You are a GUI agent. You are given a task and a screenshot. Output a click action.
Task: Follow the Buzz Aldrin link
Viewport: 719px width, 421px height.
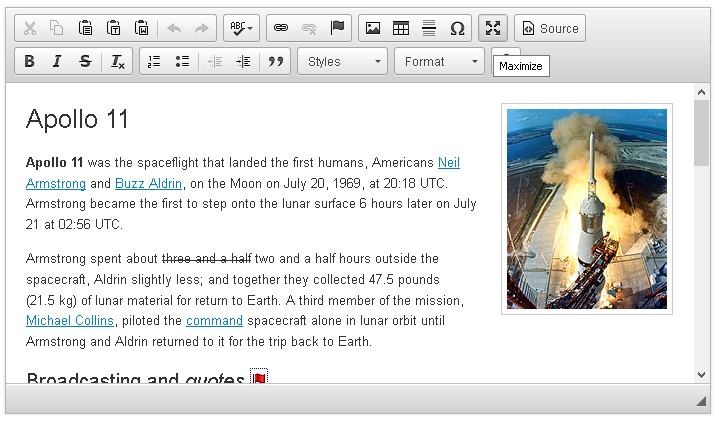point(148,183)
